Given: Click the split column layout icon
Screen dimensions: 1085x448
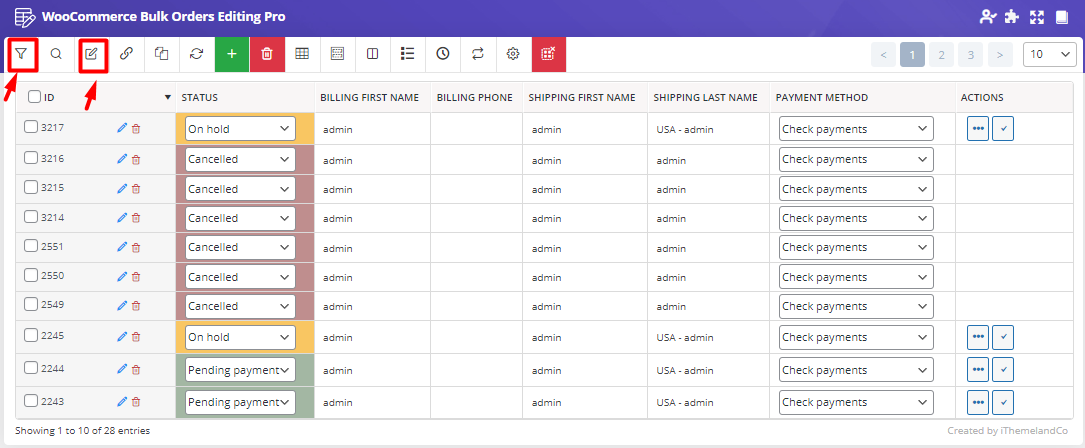Looking at the screenshot, I should tap(373, 54).
